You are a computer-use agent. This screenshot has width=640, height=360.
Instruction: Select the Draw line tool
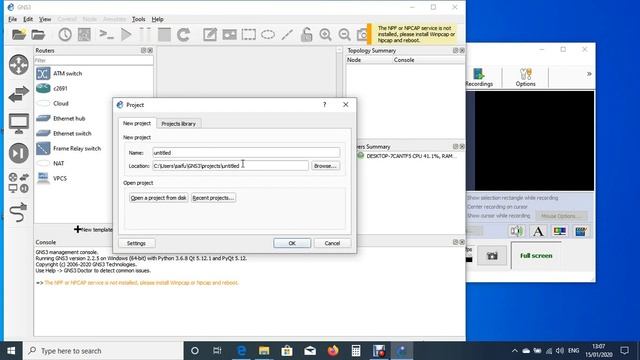tap(287, 34)
